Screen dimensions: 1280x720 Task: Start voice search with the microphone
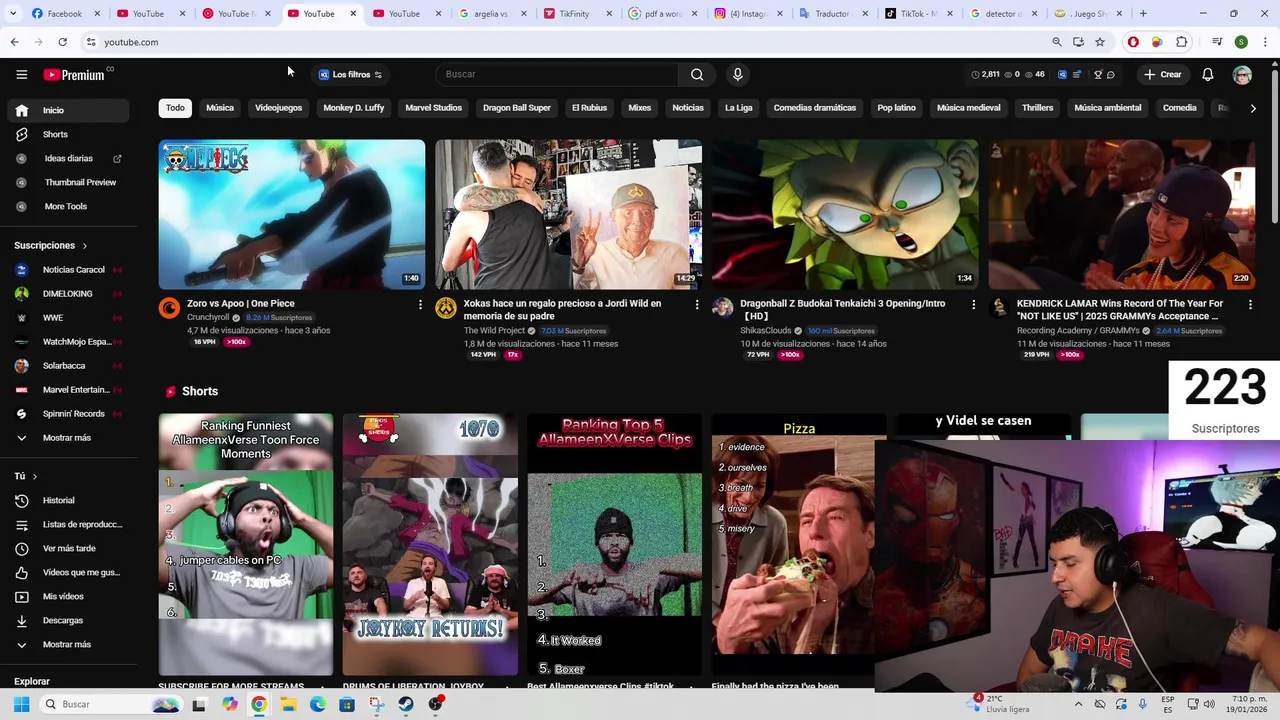(737, 74)
